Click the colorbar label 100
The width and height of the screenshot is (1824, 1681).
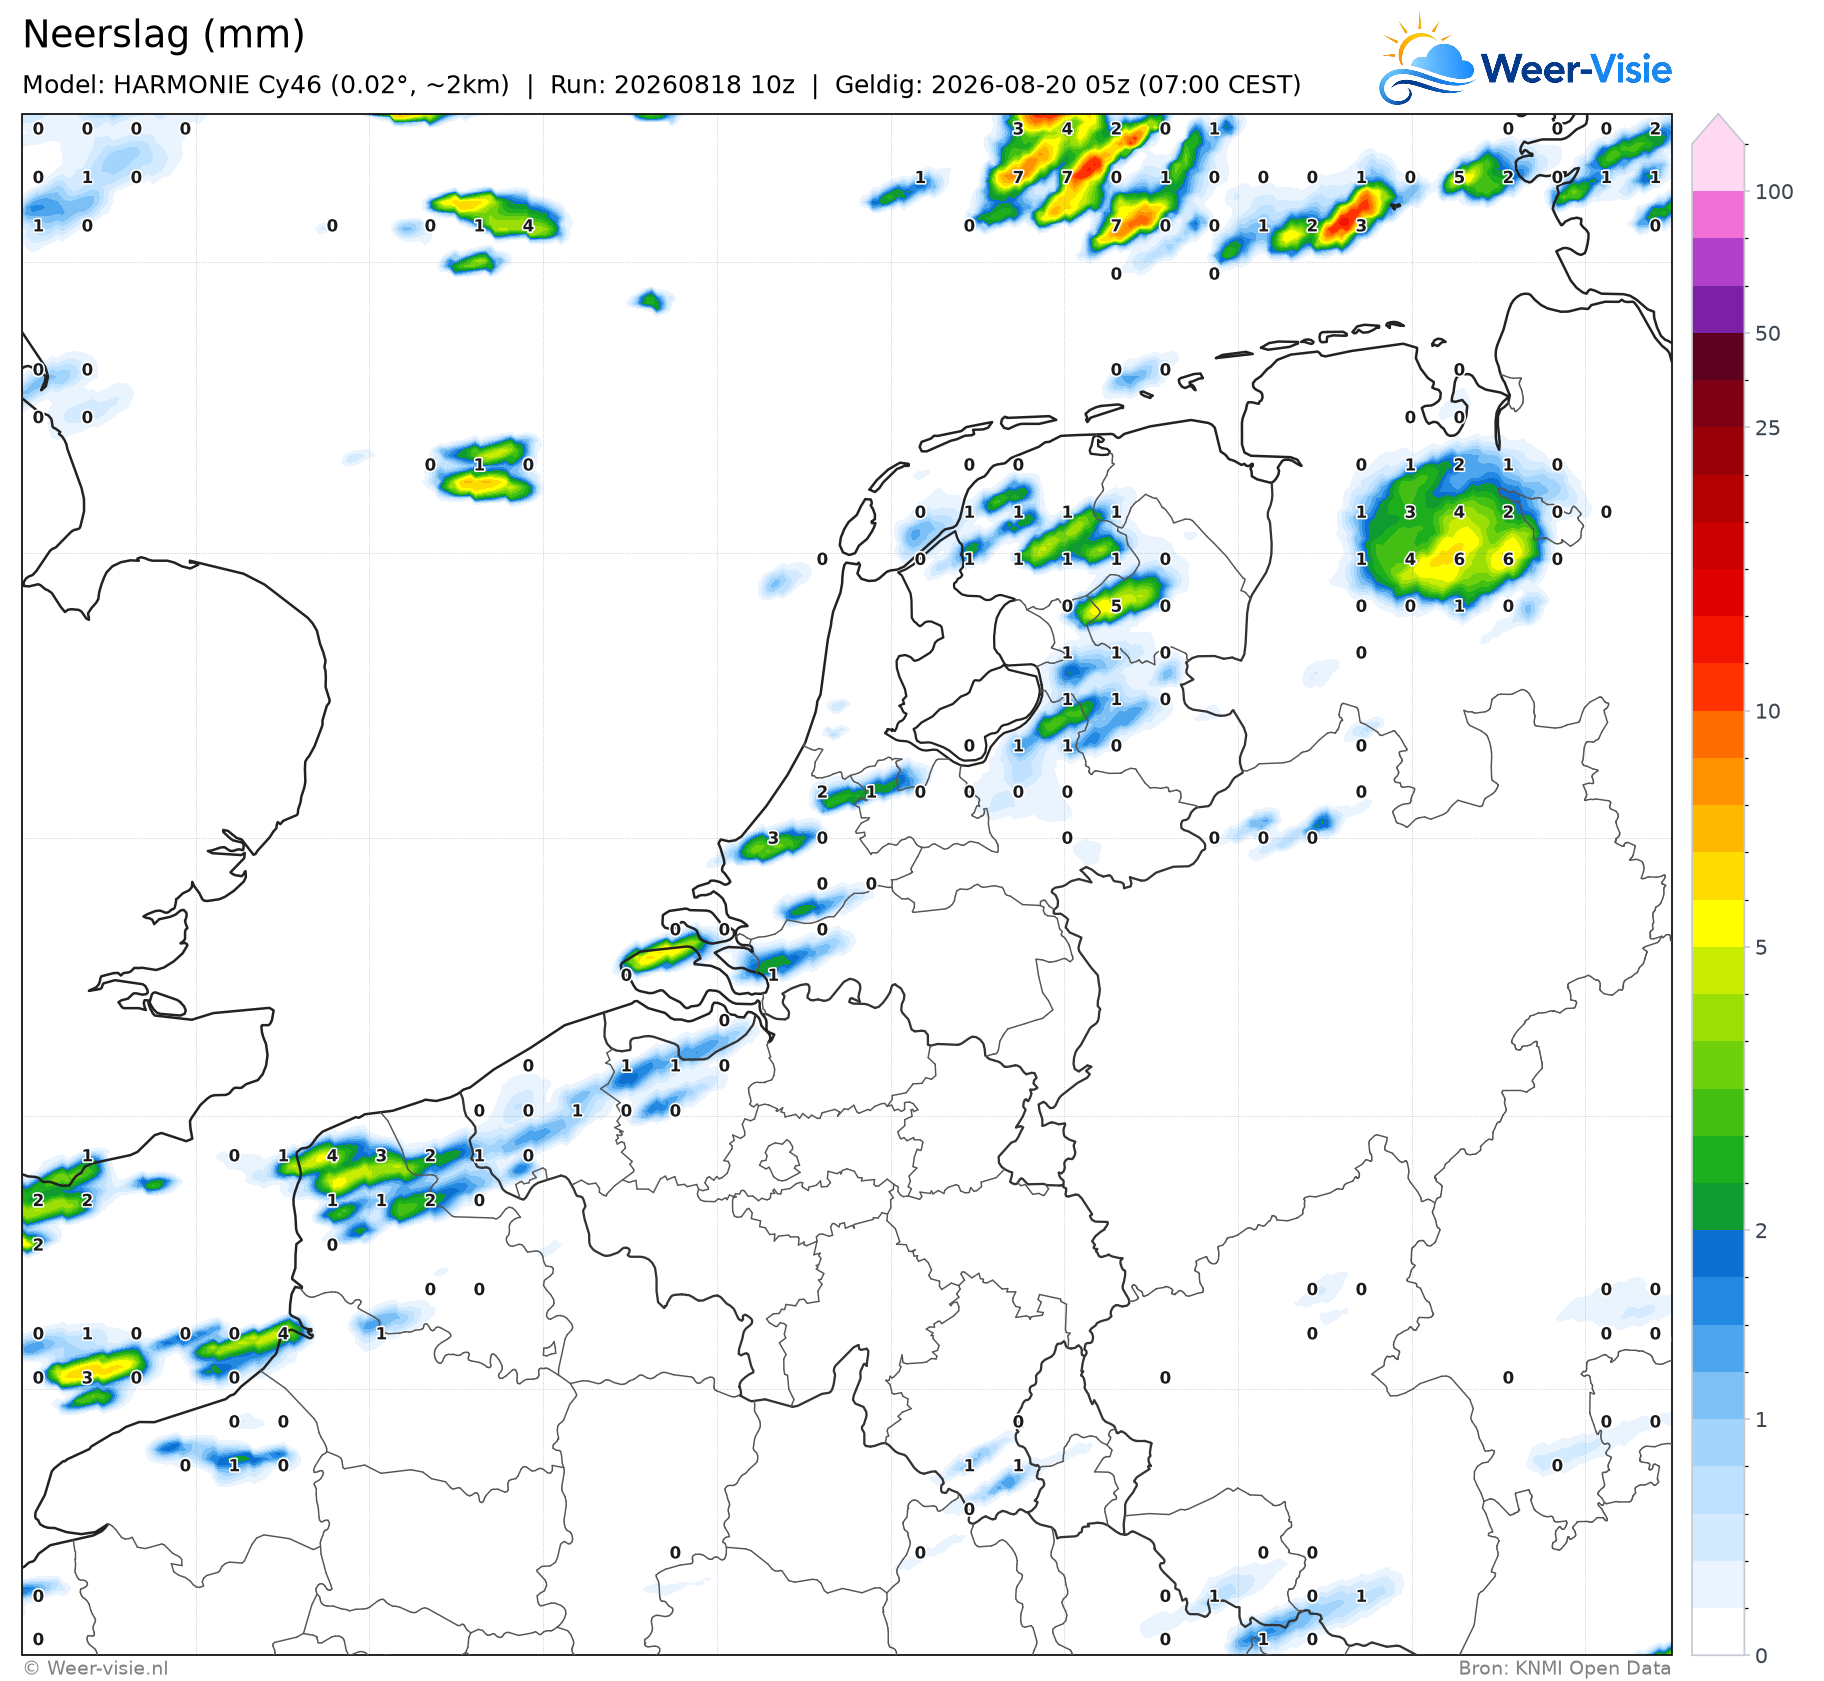click(x=1774, y=192)
